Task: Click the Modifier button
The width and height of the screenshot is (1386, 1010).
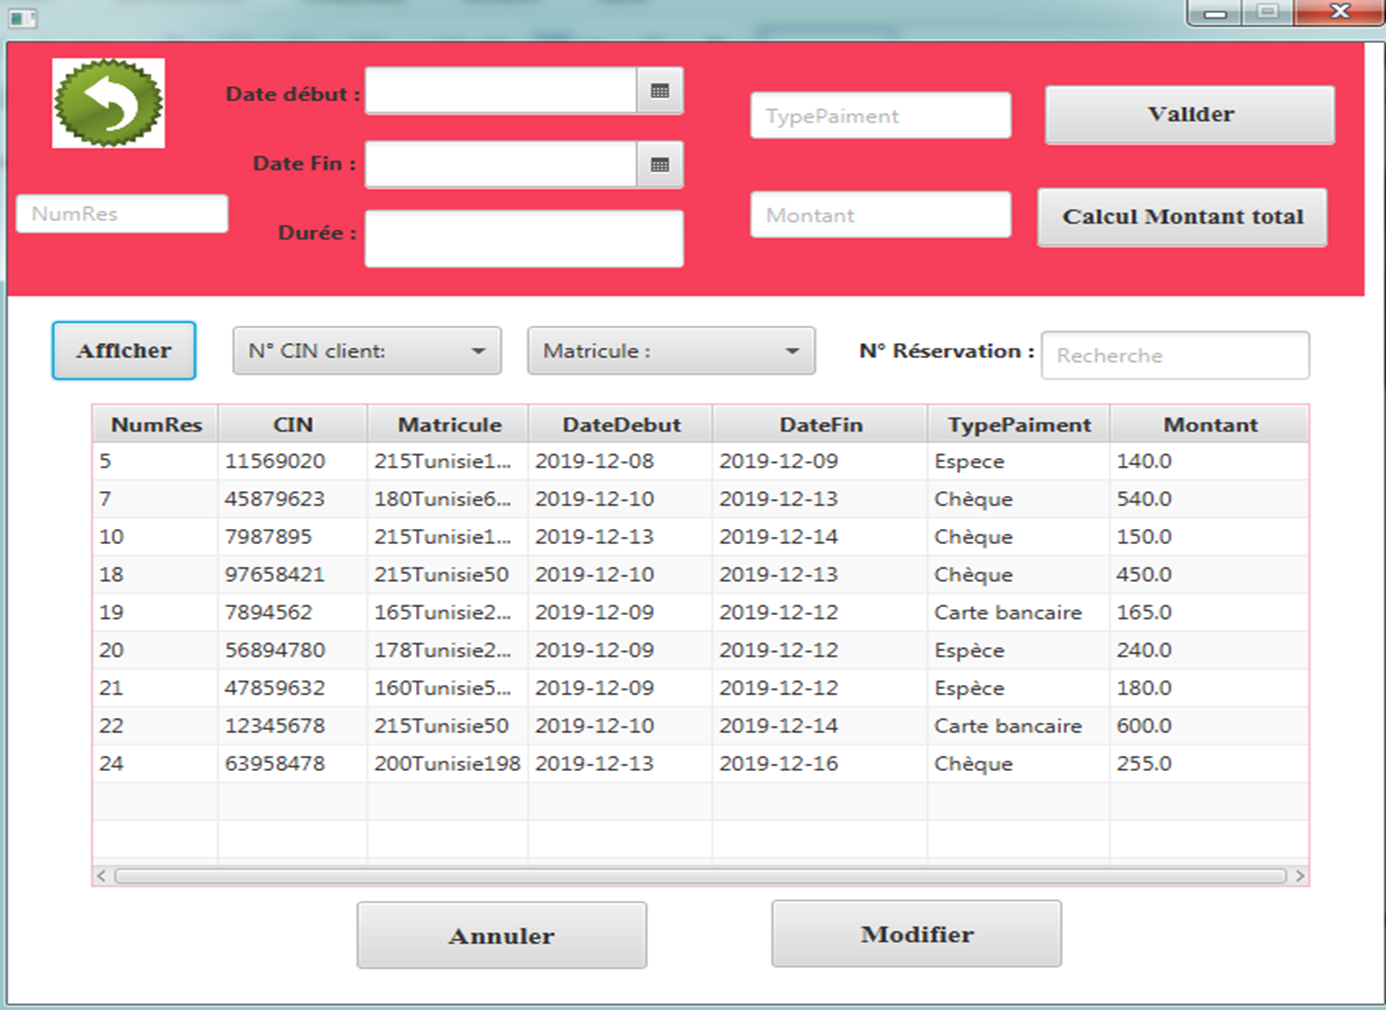Action: (915, 933)
